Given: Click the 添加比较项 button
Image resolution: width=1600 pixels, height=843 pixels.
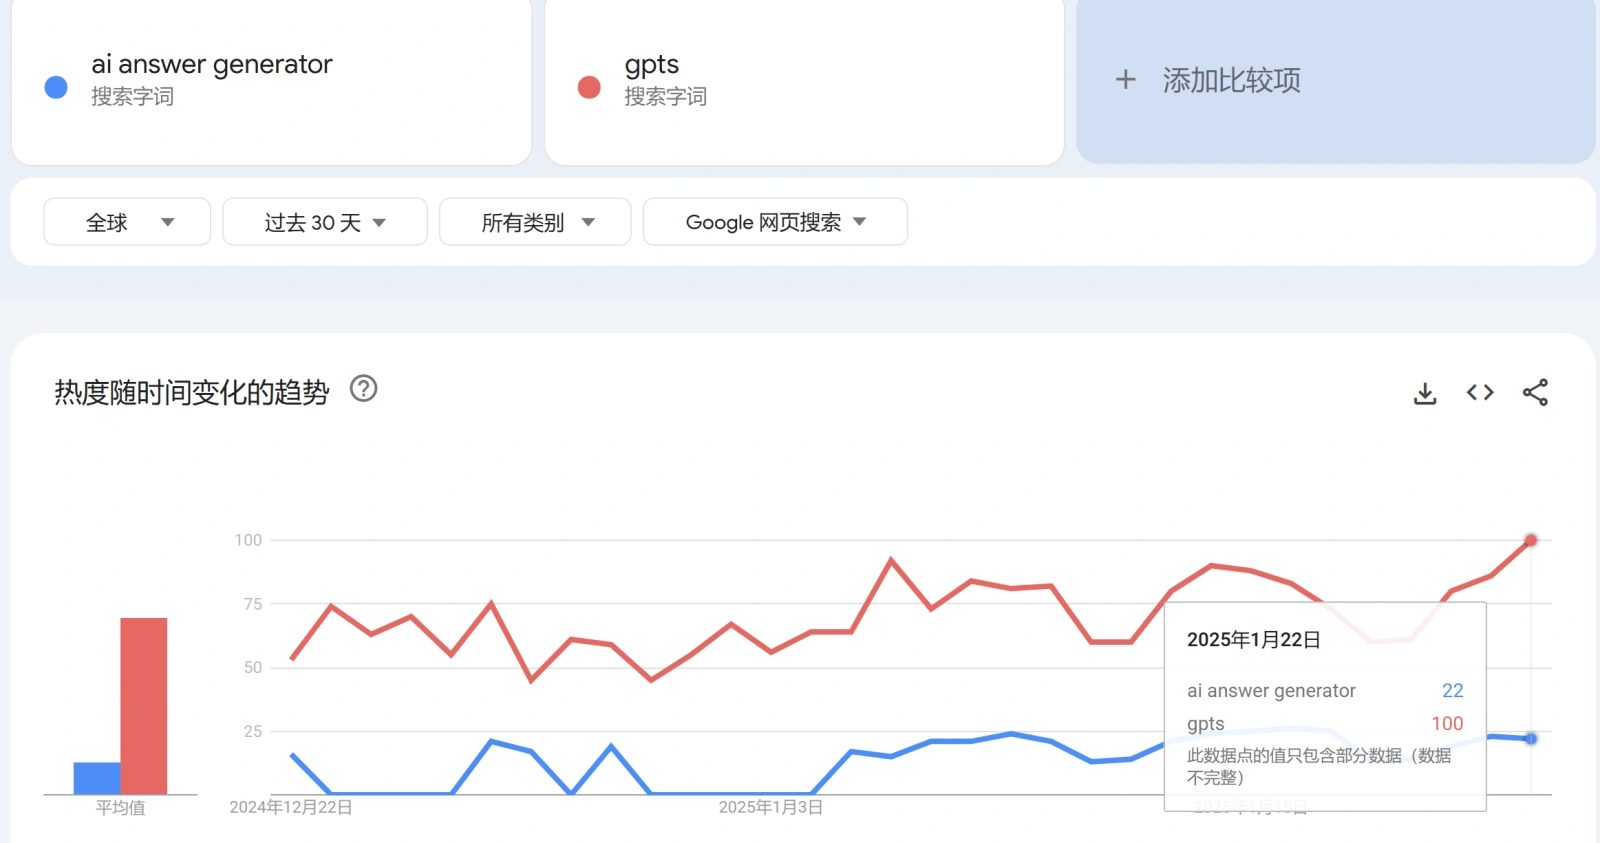Looking at the screenshot, I should tap(1232, 80).
